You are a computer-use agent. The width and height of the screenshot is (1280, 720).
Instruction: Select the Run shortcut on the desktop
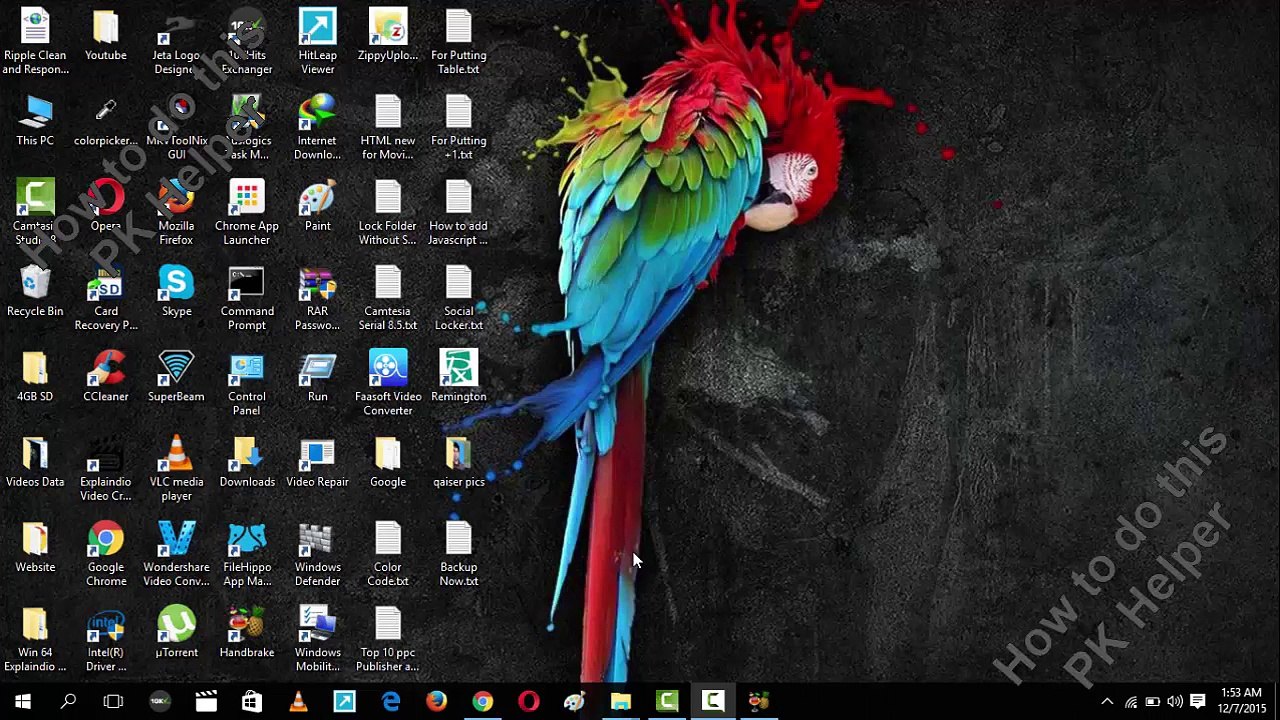click(x=317, y=377)
